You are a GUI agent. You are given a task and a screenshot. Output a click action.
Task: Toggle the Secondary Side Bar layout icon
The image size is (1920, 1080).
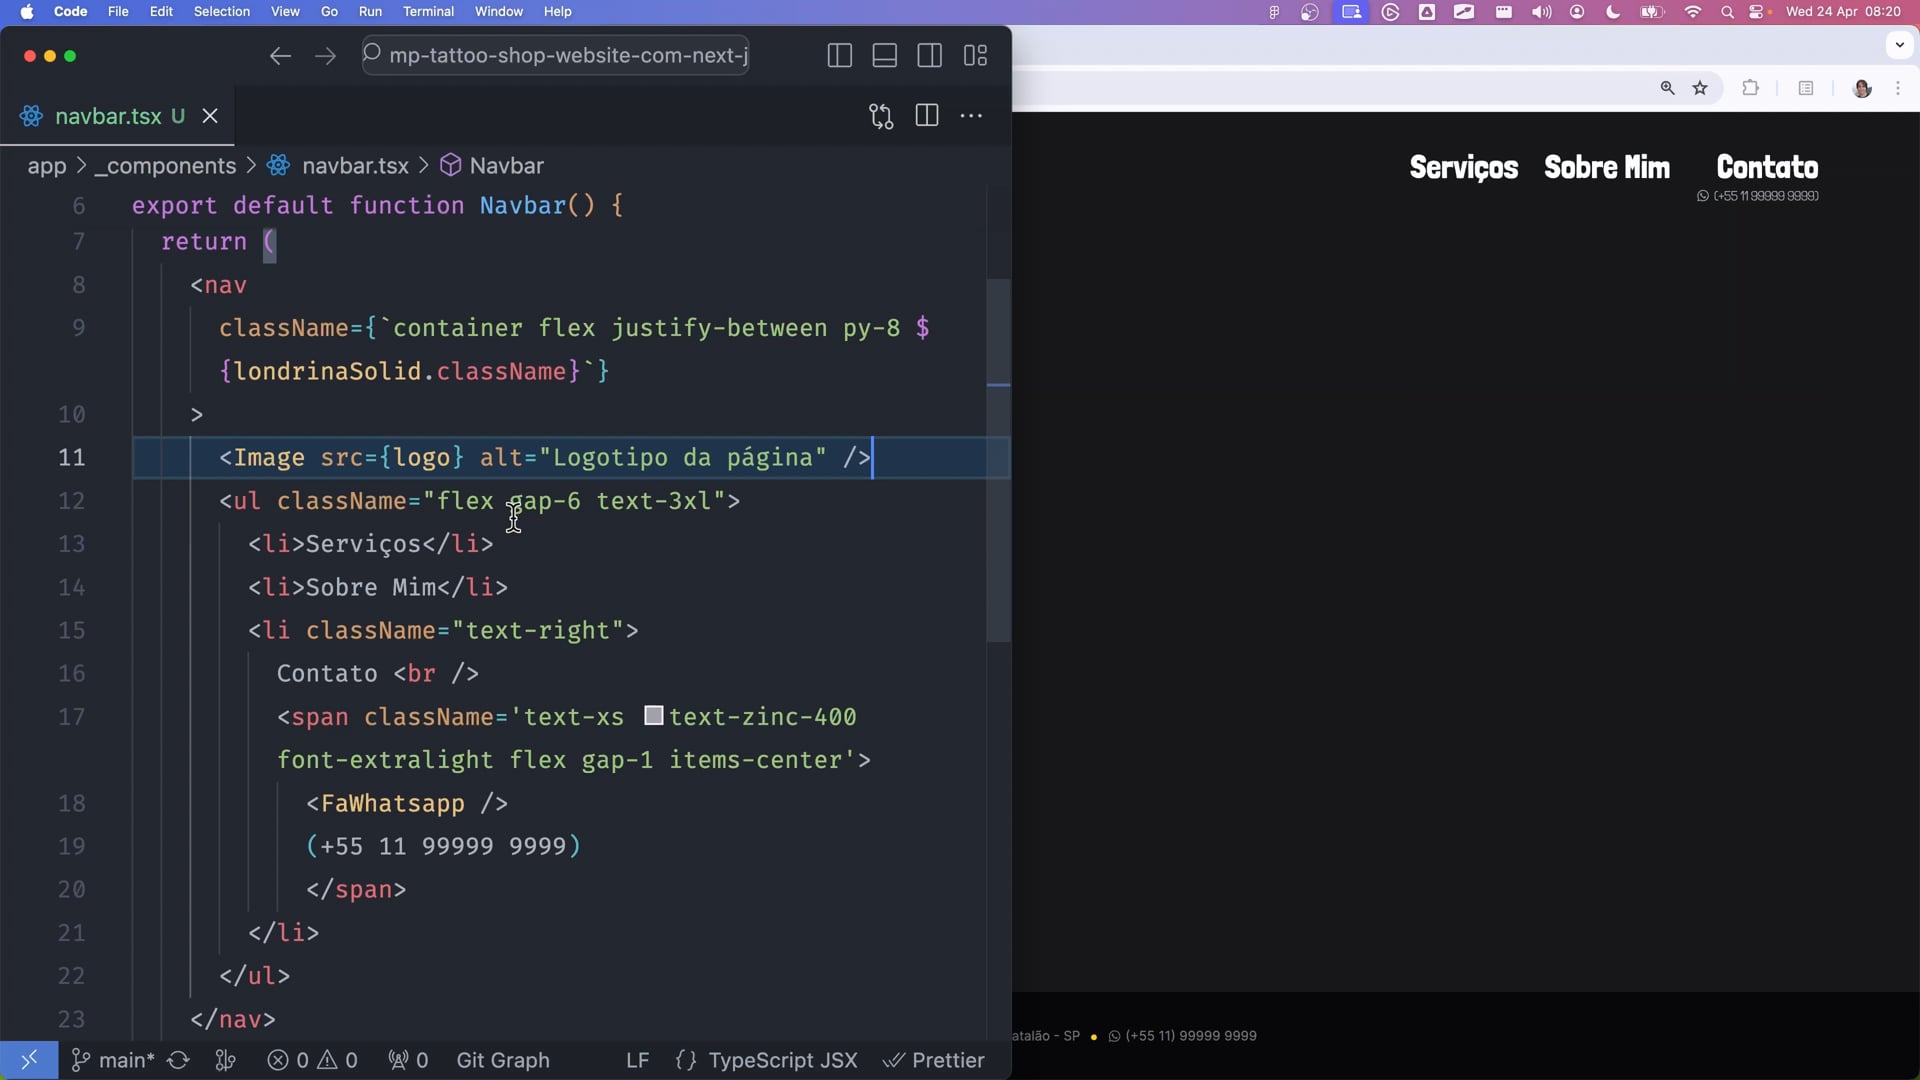click(929, 56)
